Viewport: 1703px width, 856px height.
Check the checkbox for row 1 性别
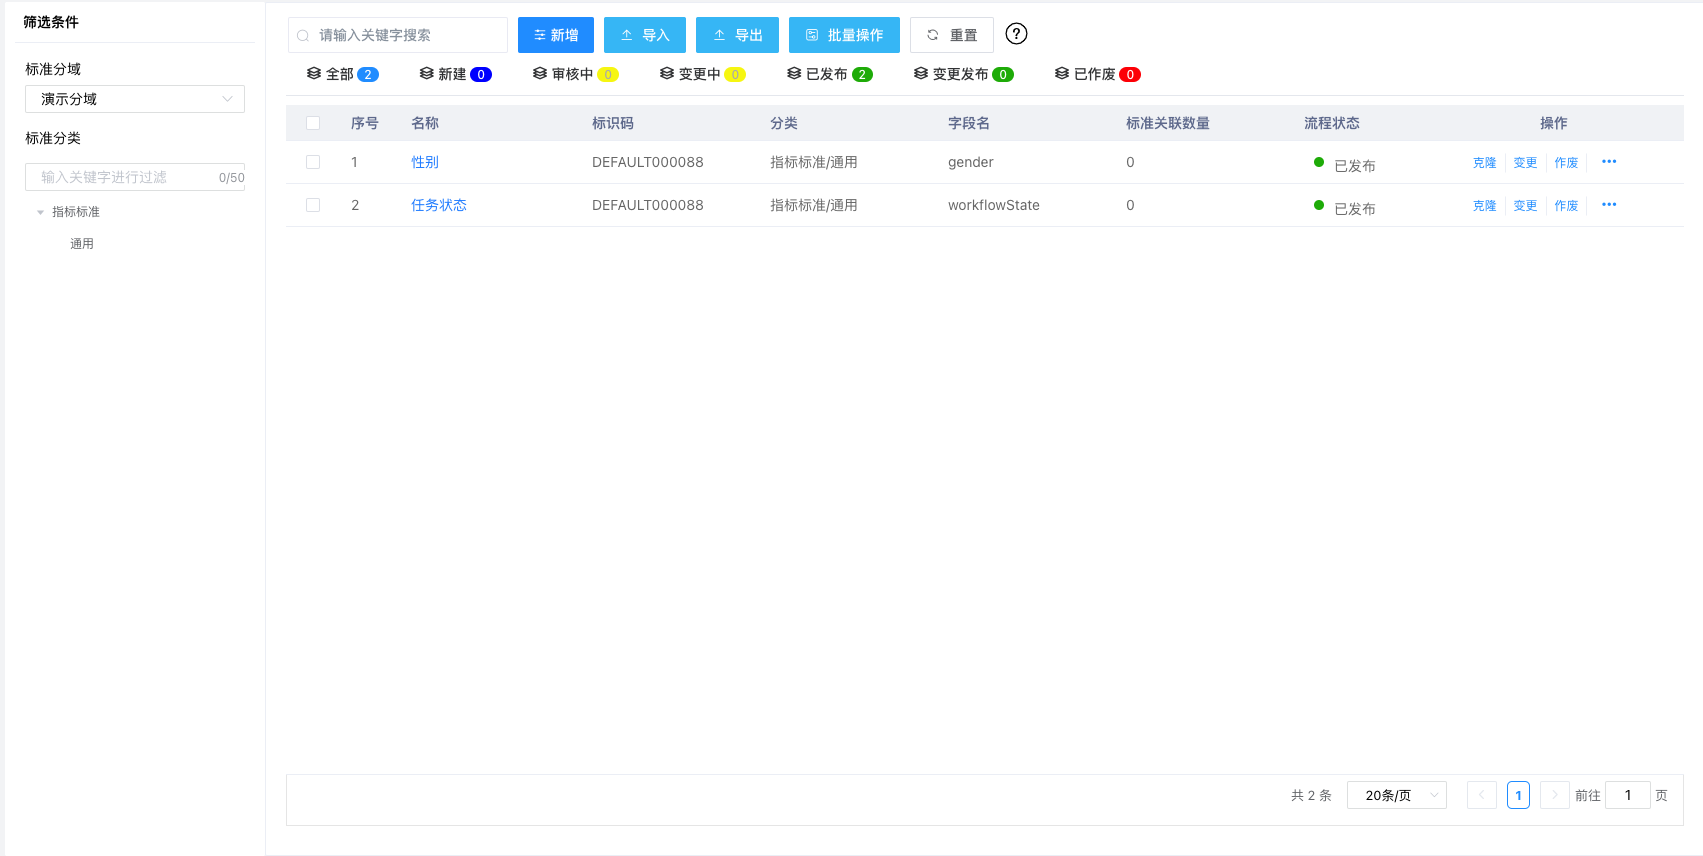pos(313,162)
